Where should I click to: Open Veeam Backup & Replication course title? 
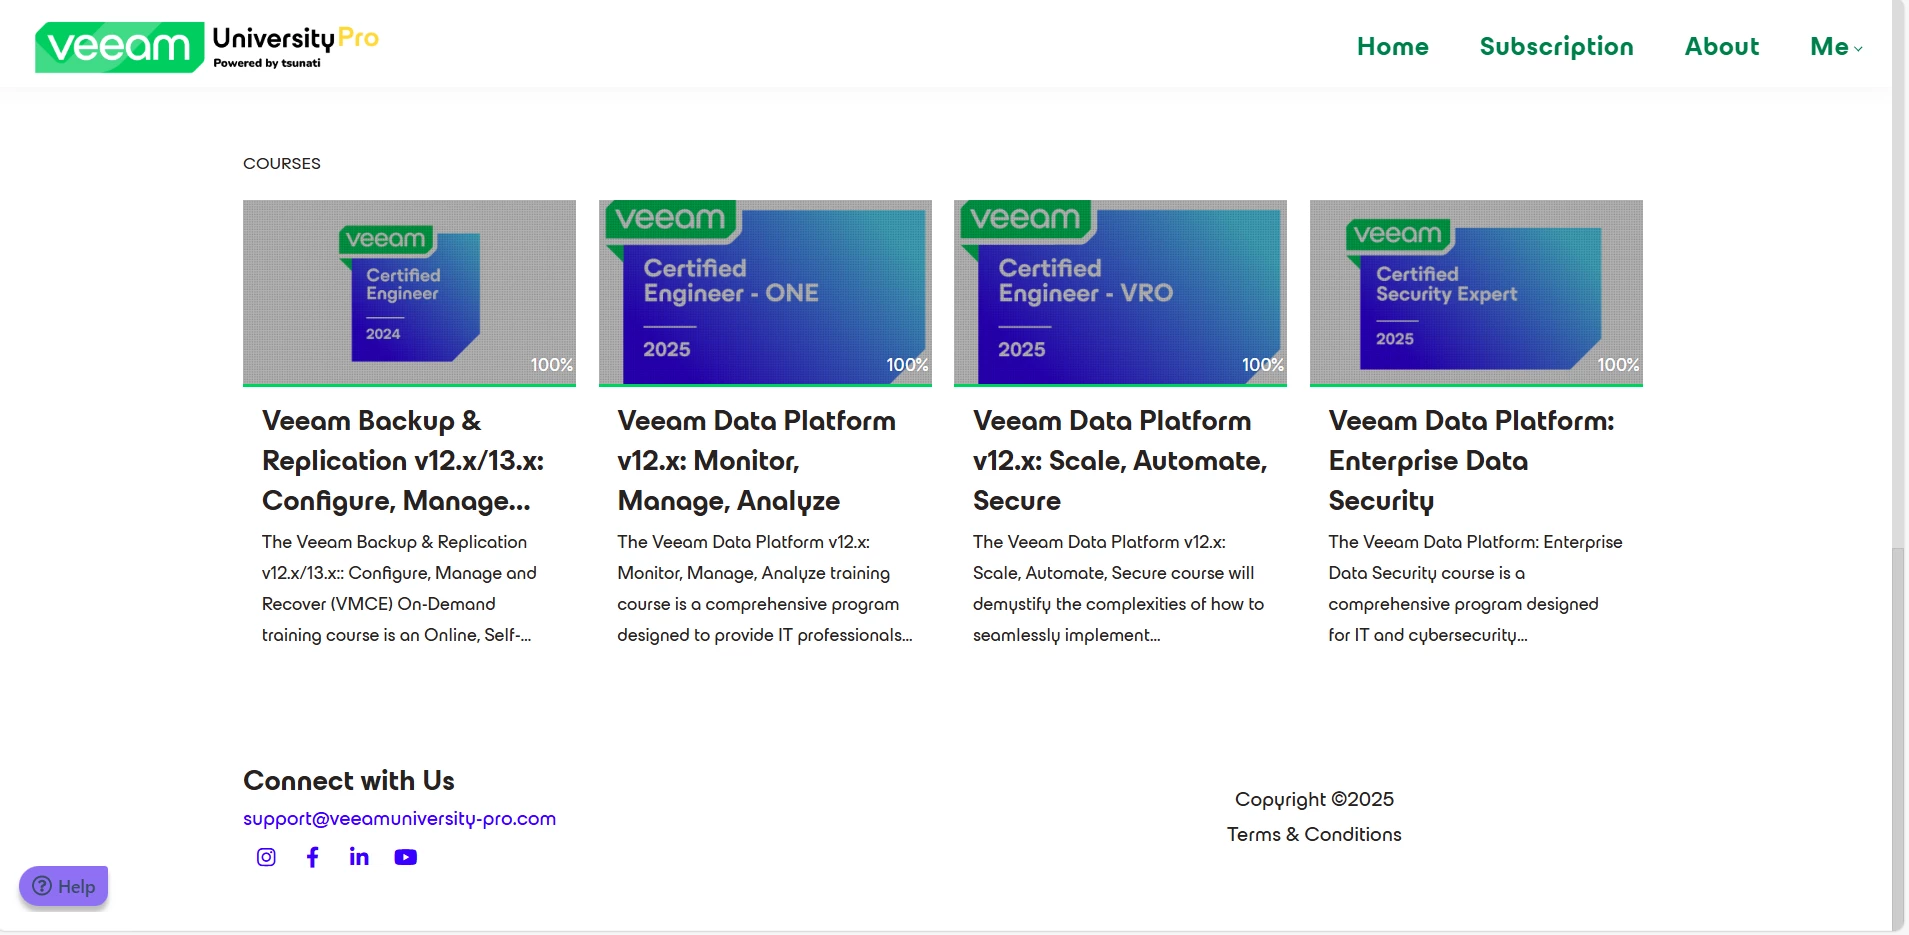pos(403,460)
